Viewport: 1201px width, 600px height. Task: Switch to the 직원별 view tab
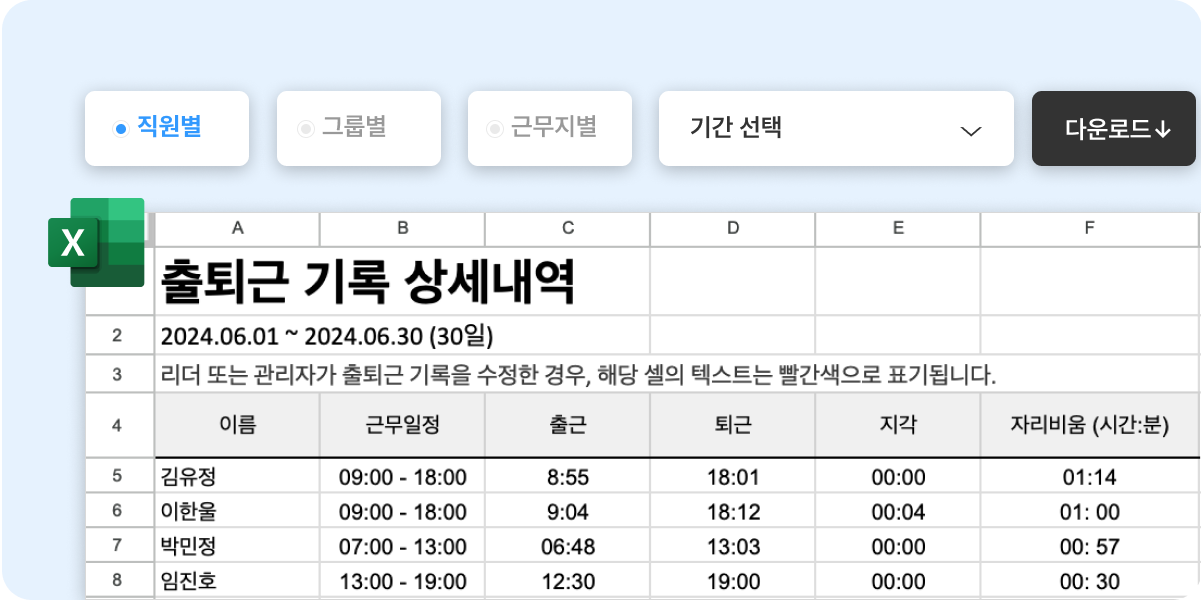166,128
